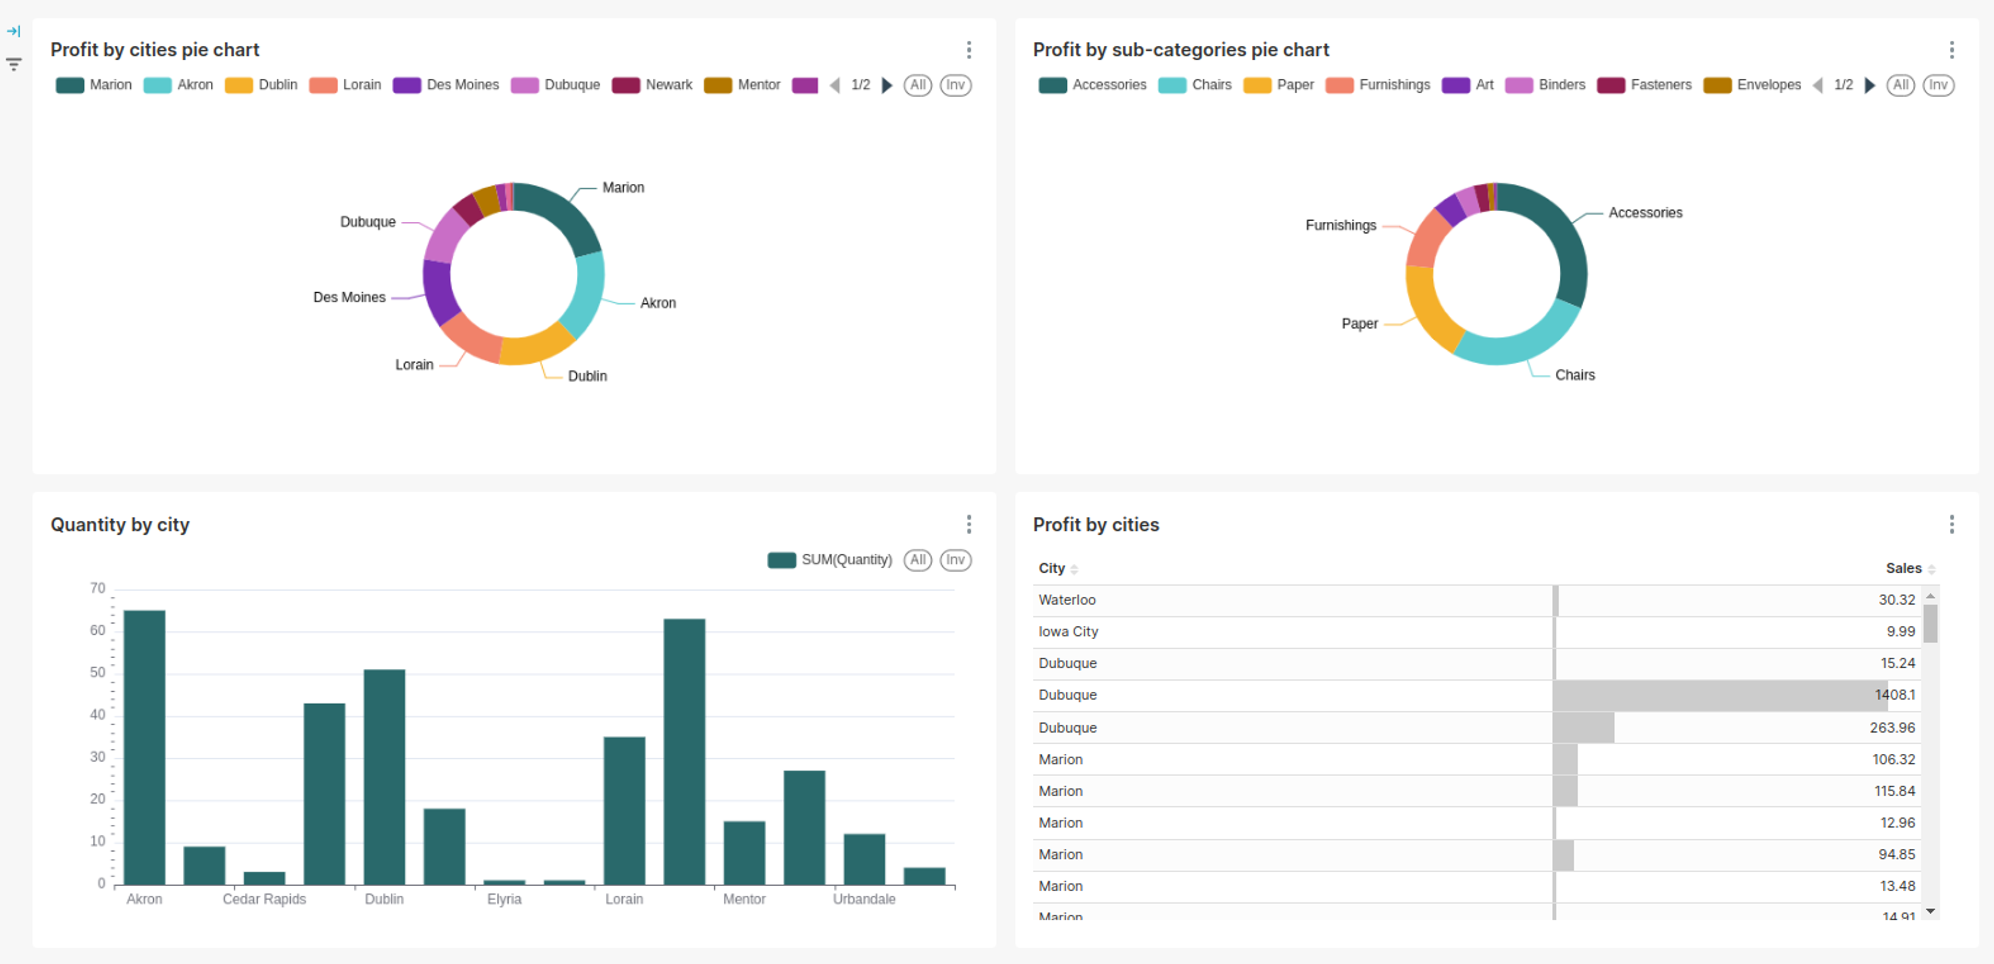Click the All button in Quantity by city legend
Image resolution: width=1994 pixels, height=964 pixels.
pos(917,559)
